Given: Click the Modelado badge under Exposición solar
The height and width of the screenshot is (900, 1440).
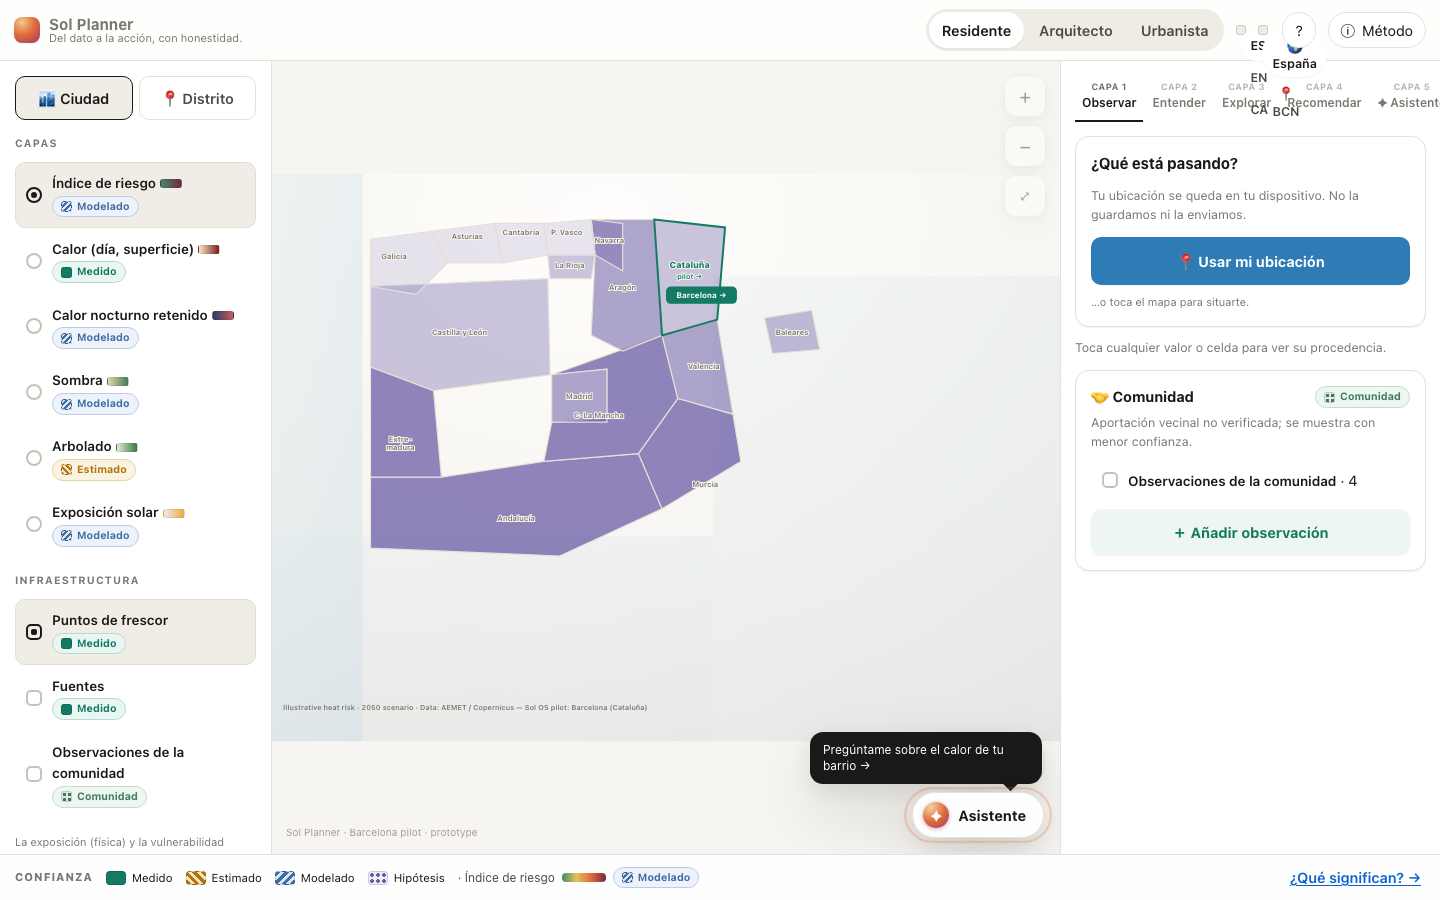Looking at the screenshot, I should coord(95,536).
